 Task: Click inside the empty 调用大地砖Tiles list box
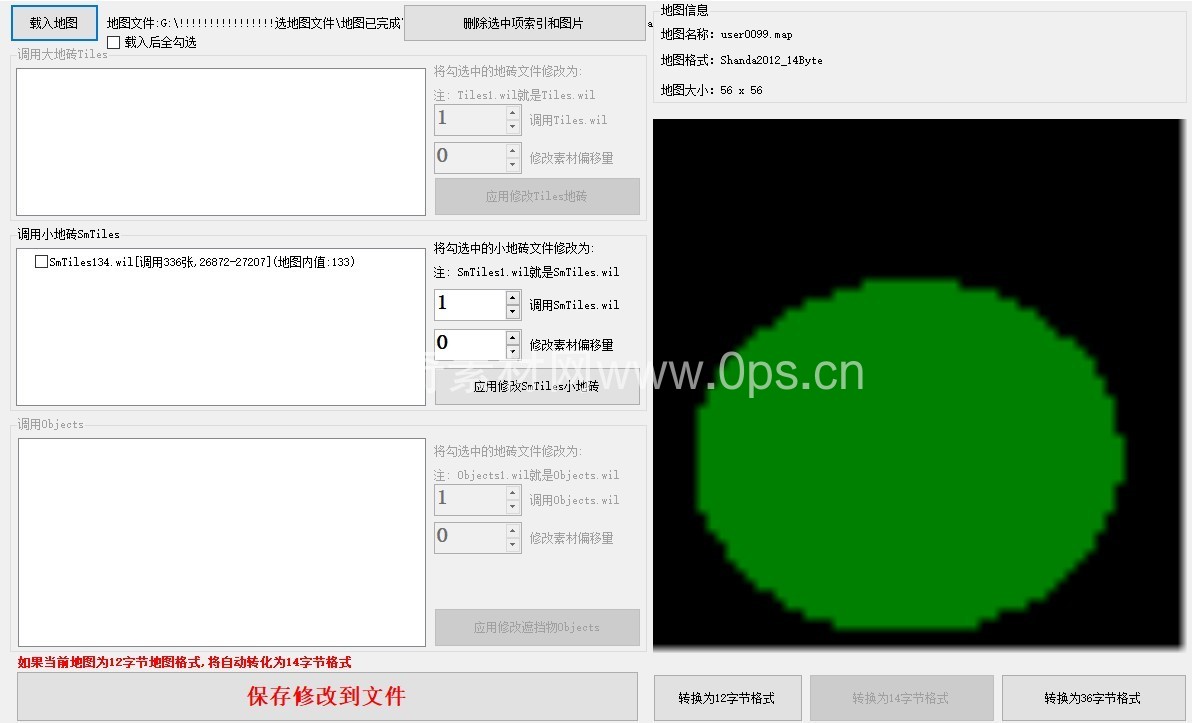[221, 139]
